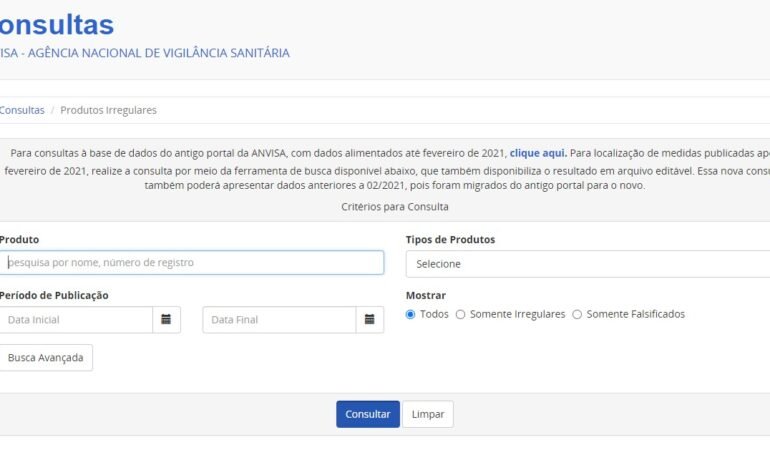Open the Data Final calendar picker
The image size is (770, 470).
pyautogui.click(x=369, y=320)
